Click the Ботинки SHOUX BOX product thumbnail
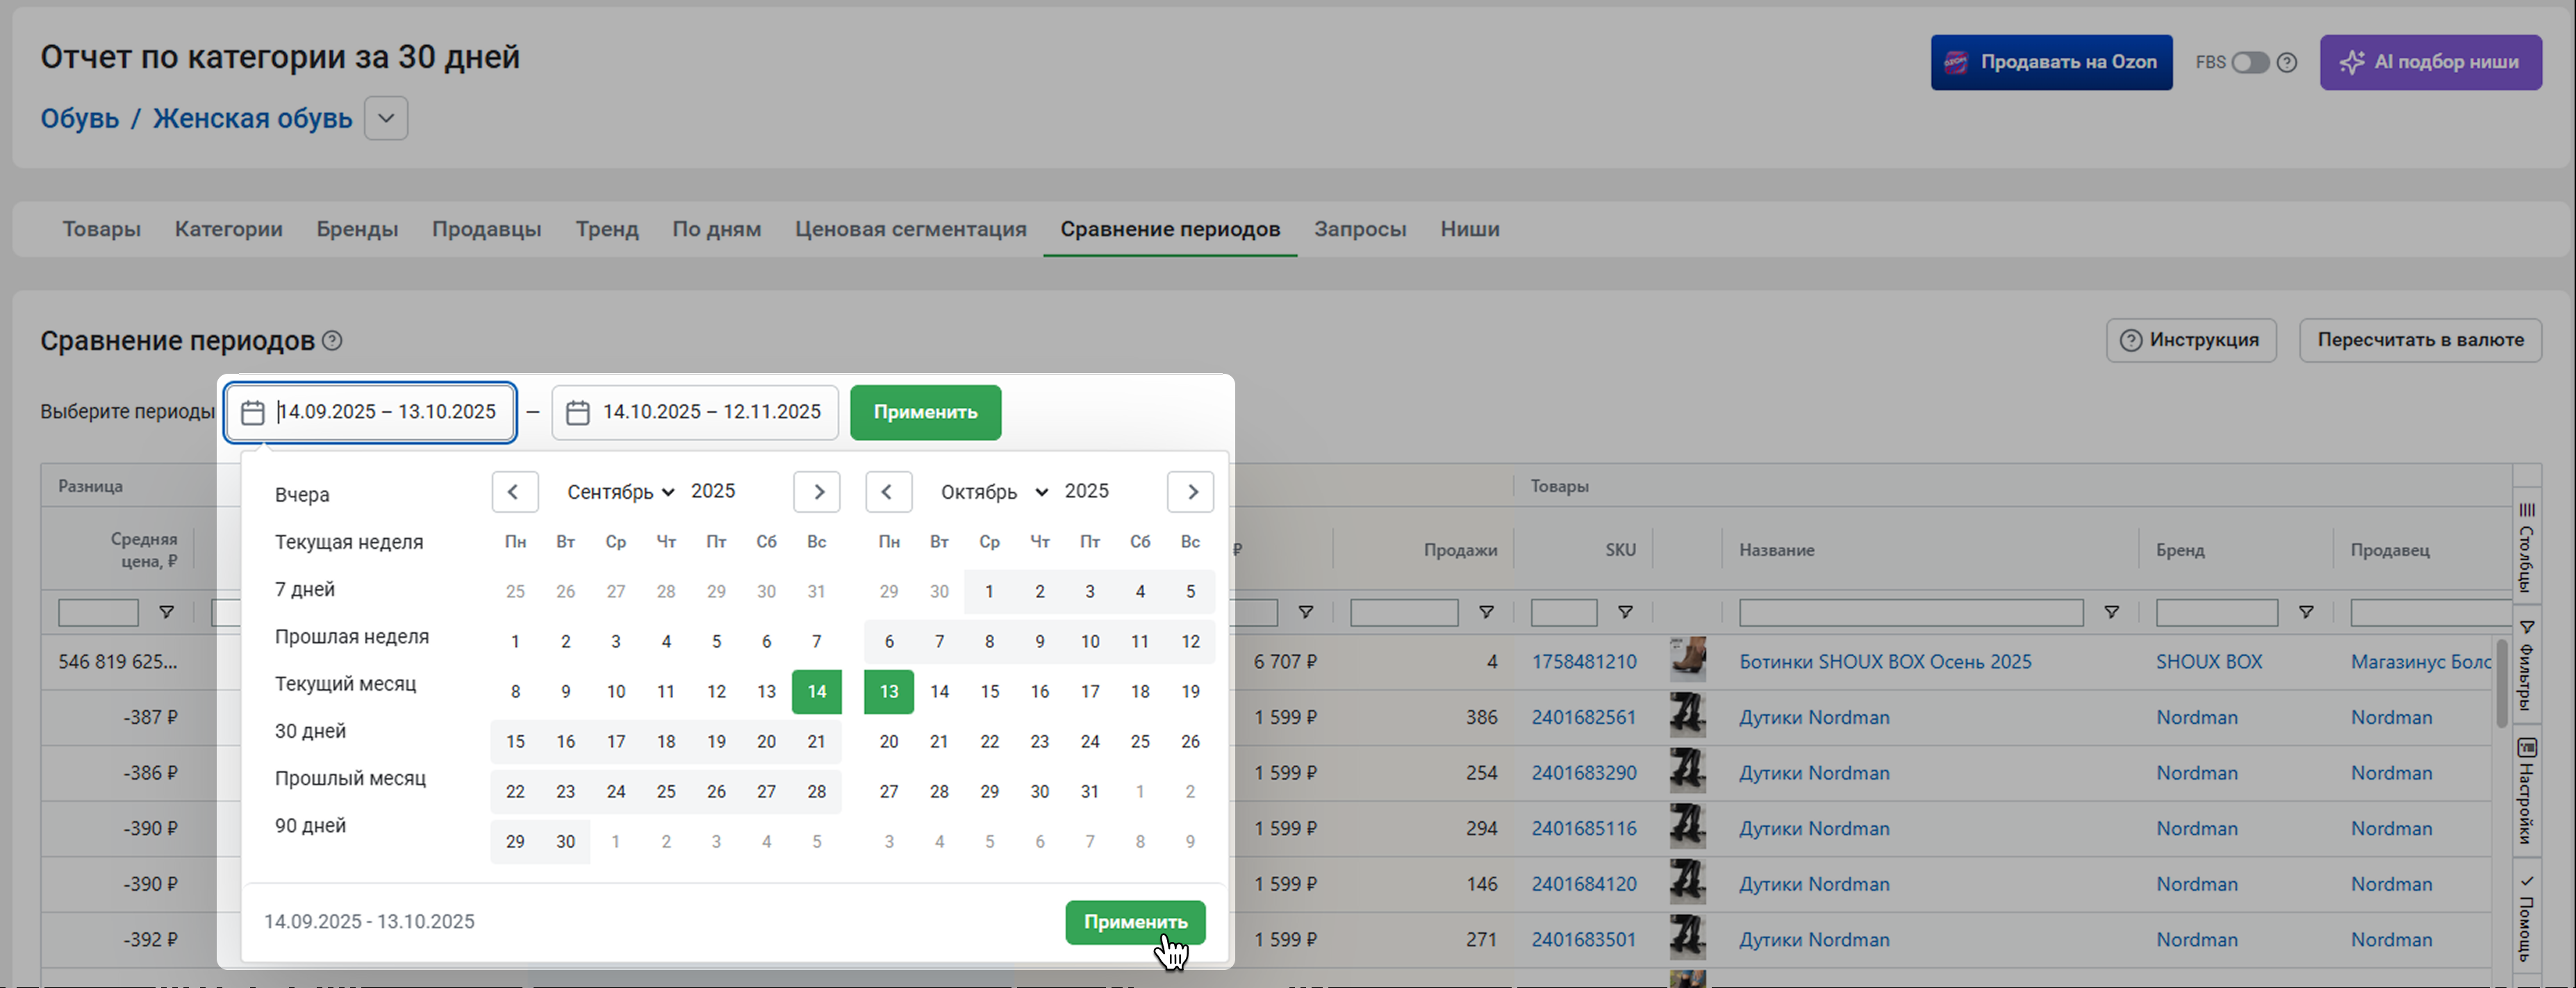 pos(1687,660)
